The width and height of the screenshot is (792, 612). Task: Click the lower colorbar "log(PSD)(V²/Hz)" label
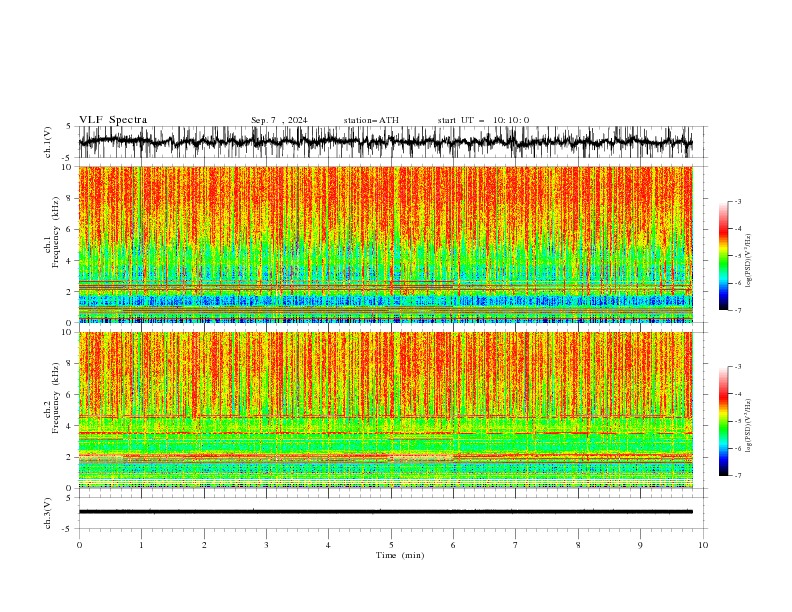point(748,425)
